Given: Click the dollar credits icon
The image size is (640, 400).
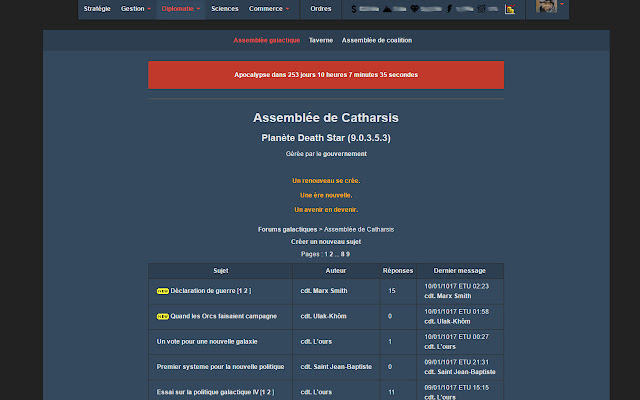Looking at the screenshot, I should 354,8.
